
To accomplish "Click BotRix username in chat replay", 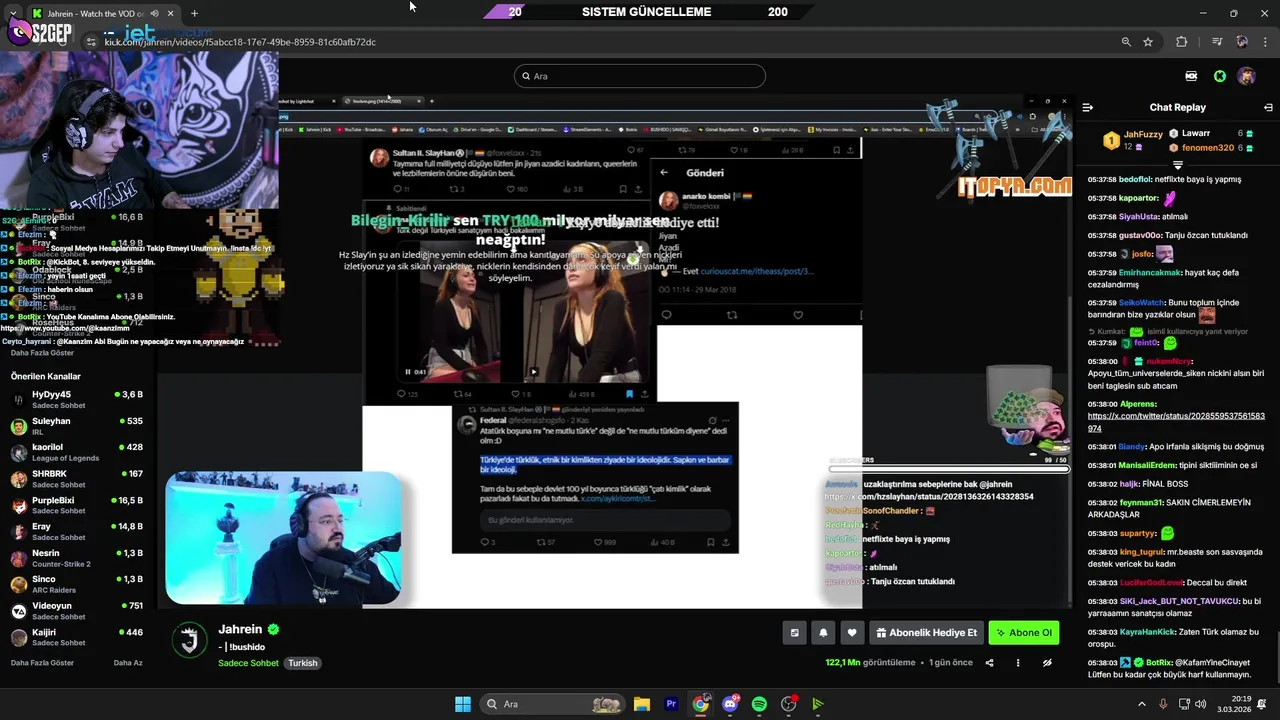I will [x=1159, y=662].
